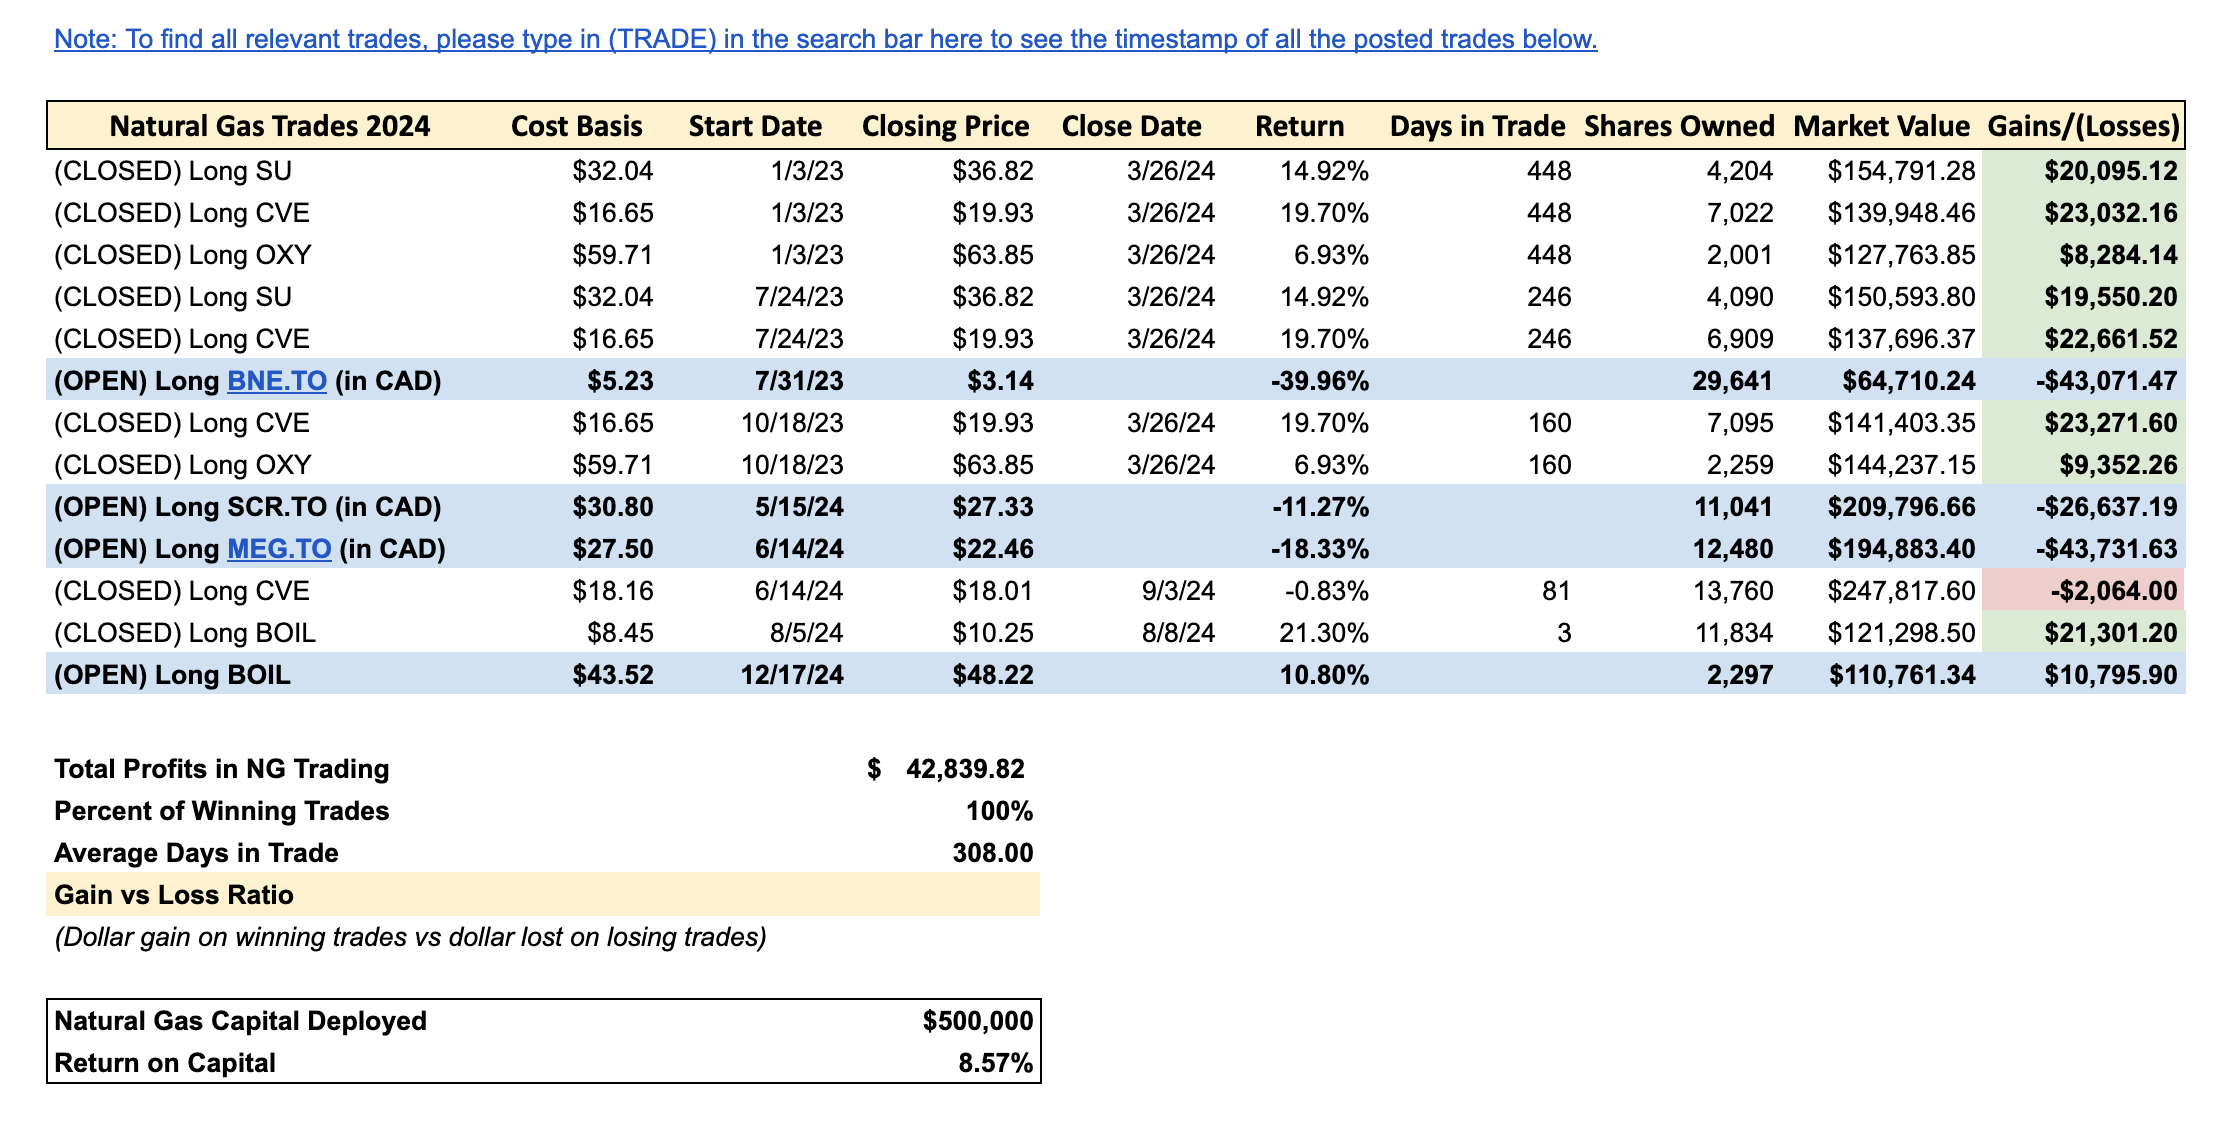The width and height of the screenshot is (2216, 1126).
Task: Select the 9/3/24 close date cell
Action: (x=1179, y=591)
